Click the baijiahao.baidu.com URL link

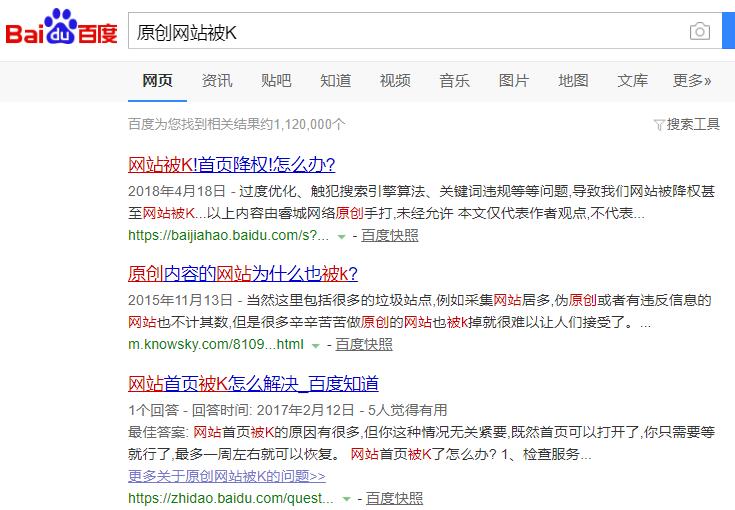point(228,235)
